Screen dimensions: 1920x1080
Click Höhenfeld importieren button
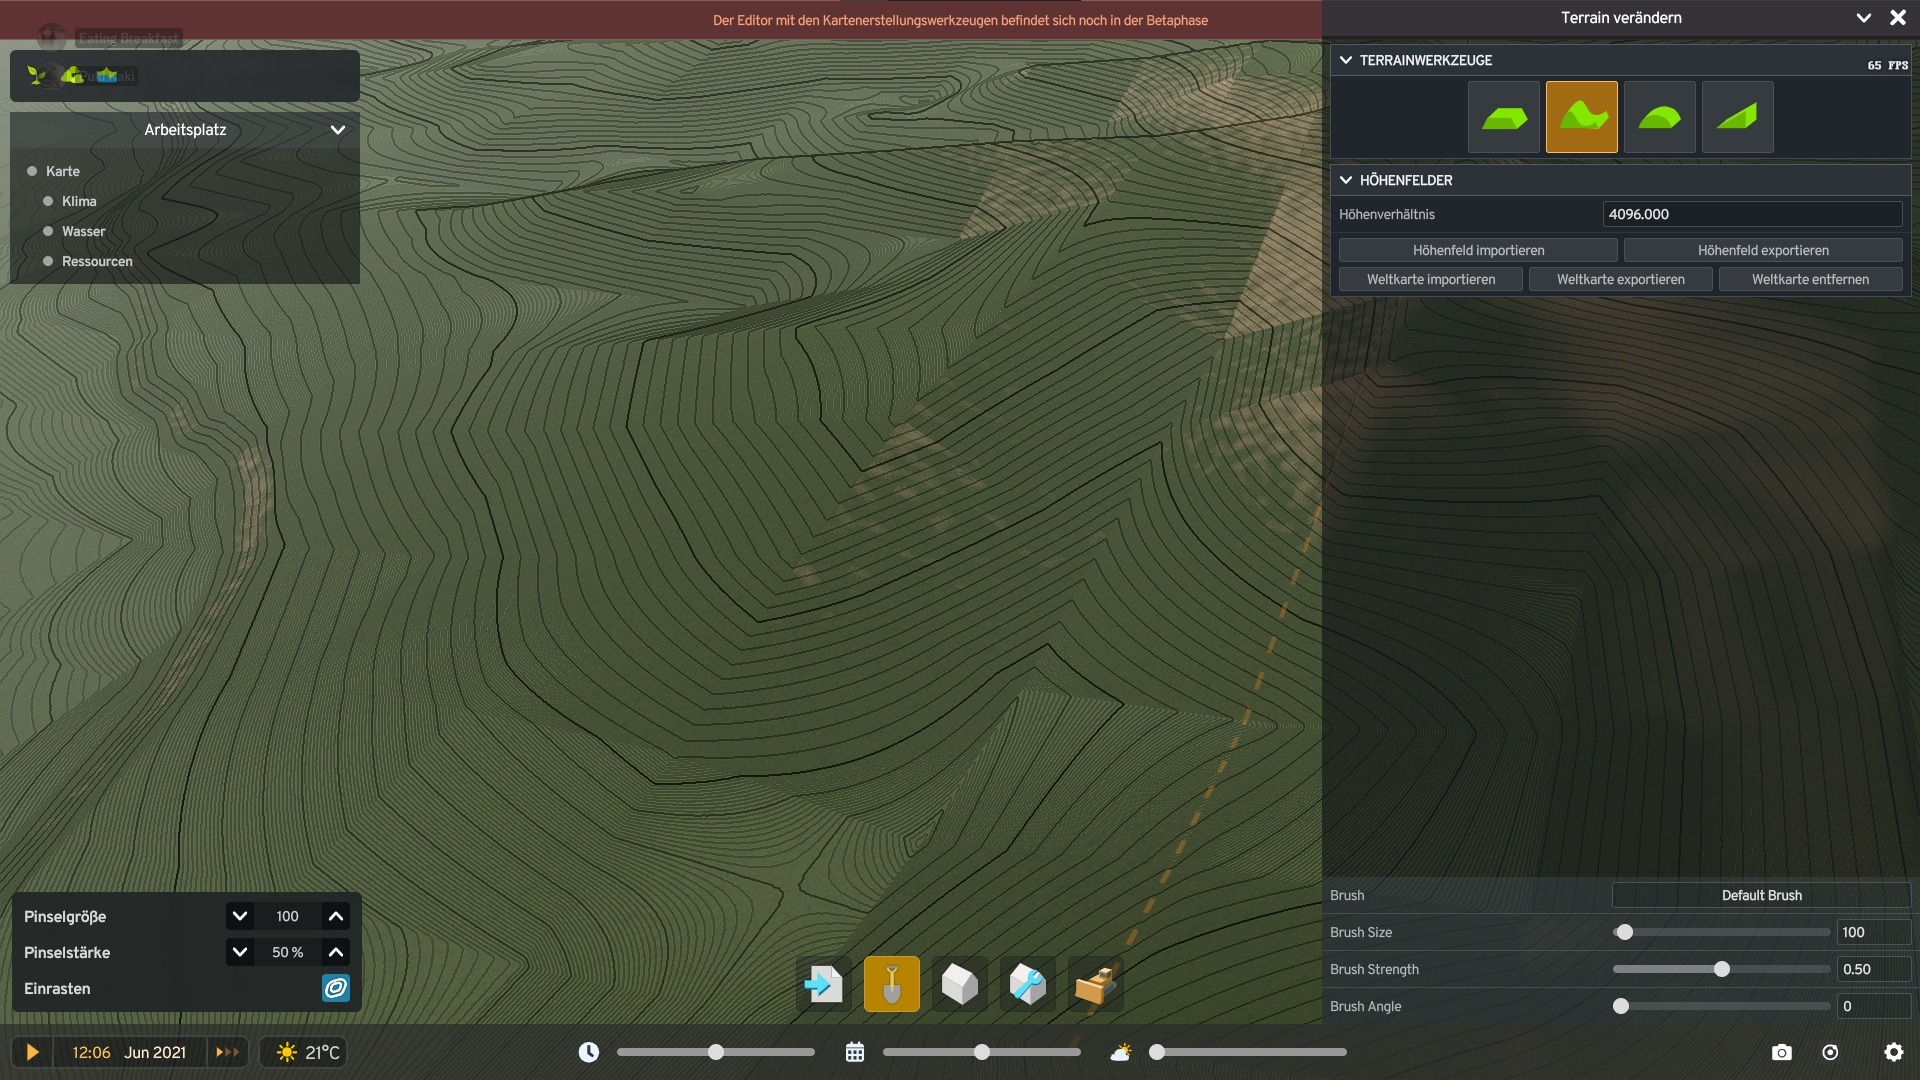(1478, 250)
